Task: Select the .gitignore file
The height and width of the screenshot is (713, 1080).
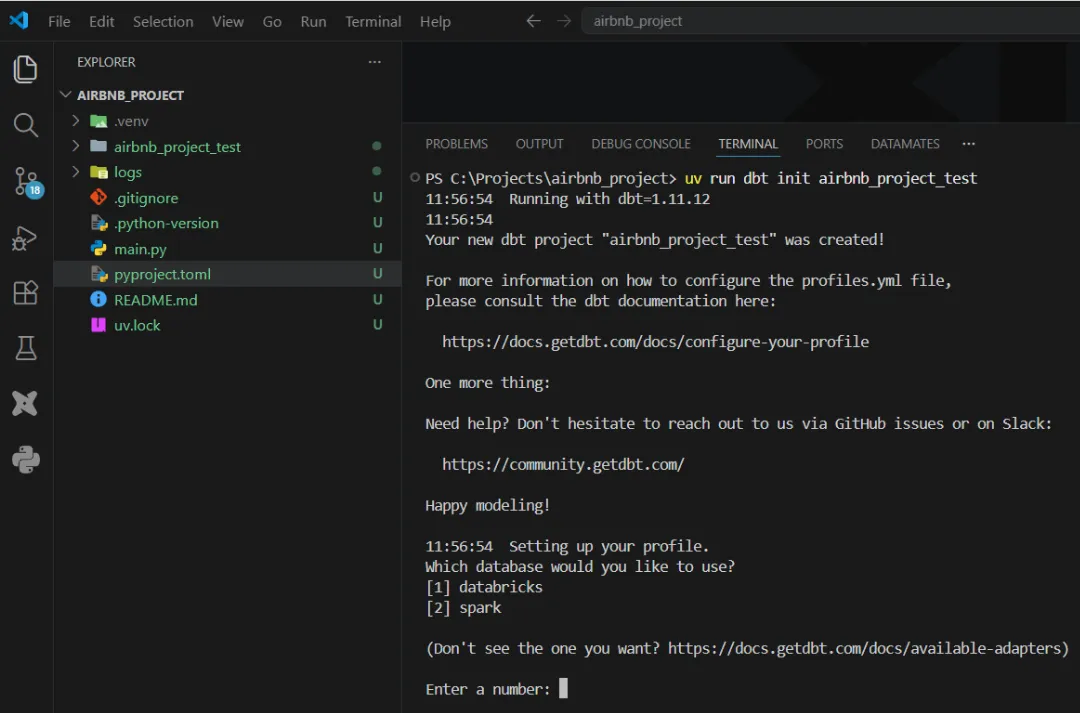Action: 227,198
